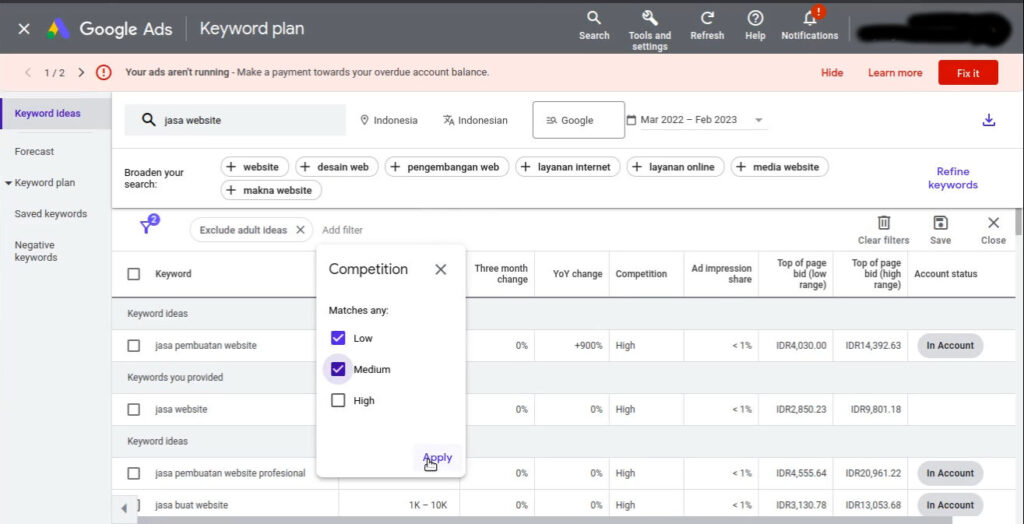Click Learn more in the alert bar
The height and width of the screenshot is (524, 1024).
point(895,73)
